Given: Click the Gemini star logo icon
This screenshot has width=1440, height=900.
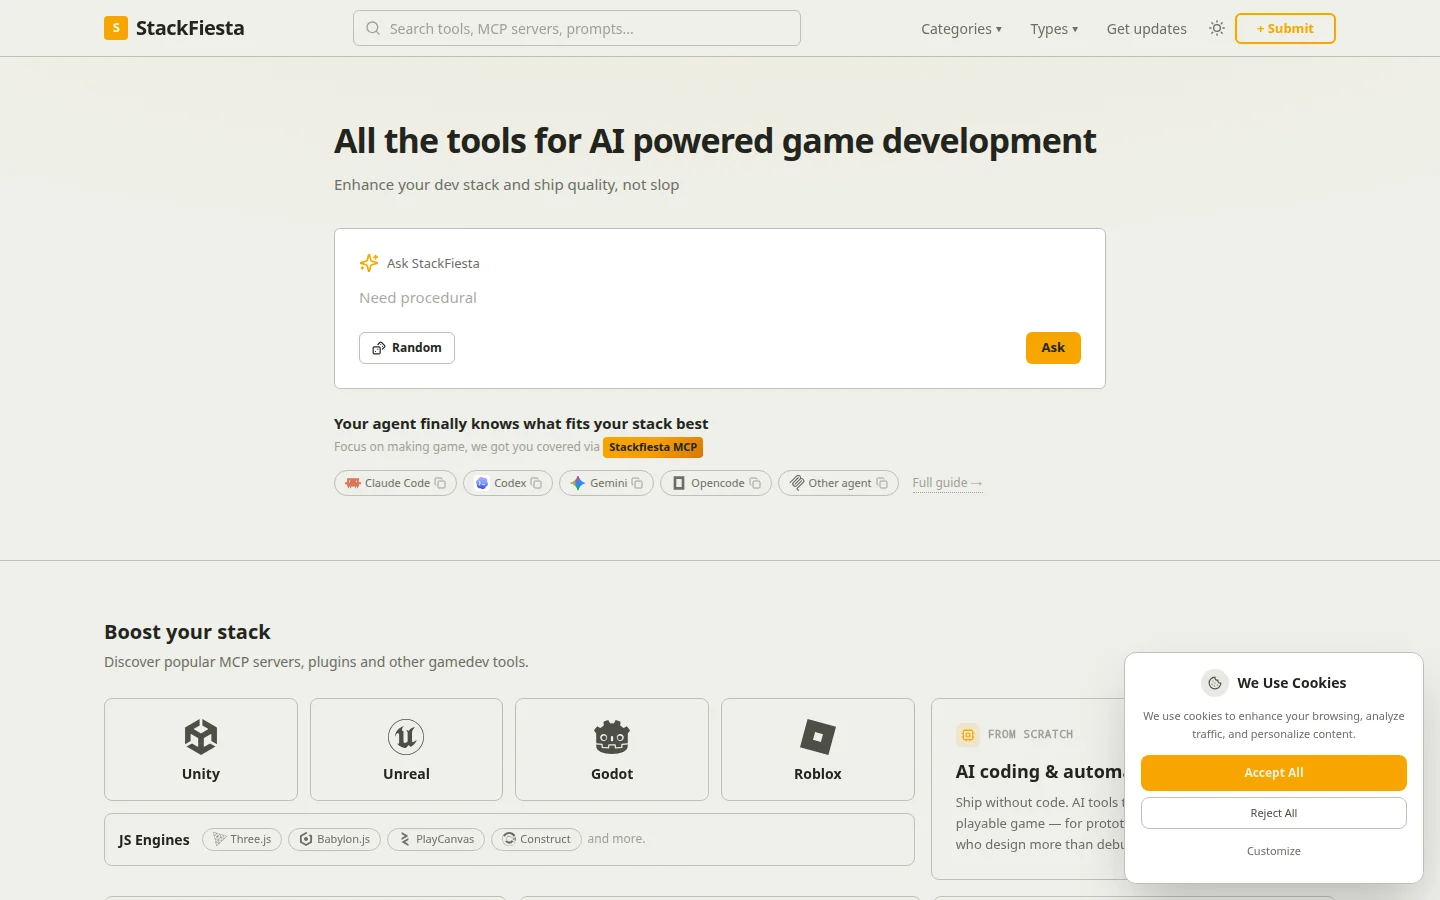Looking at the screenshot, I should pyautogui.click(x=577, y=483).
